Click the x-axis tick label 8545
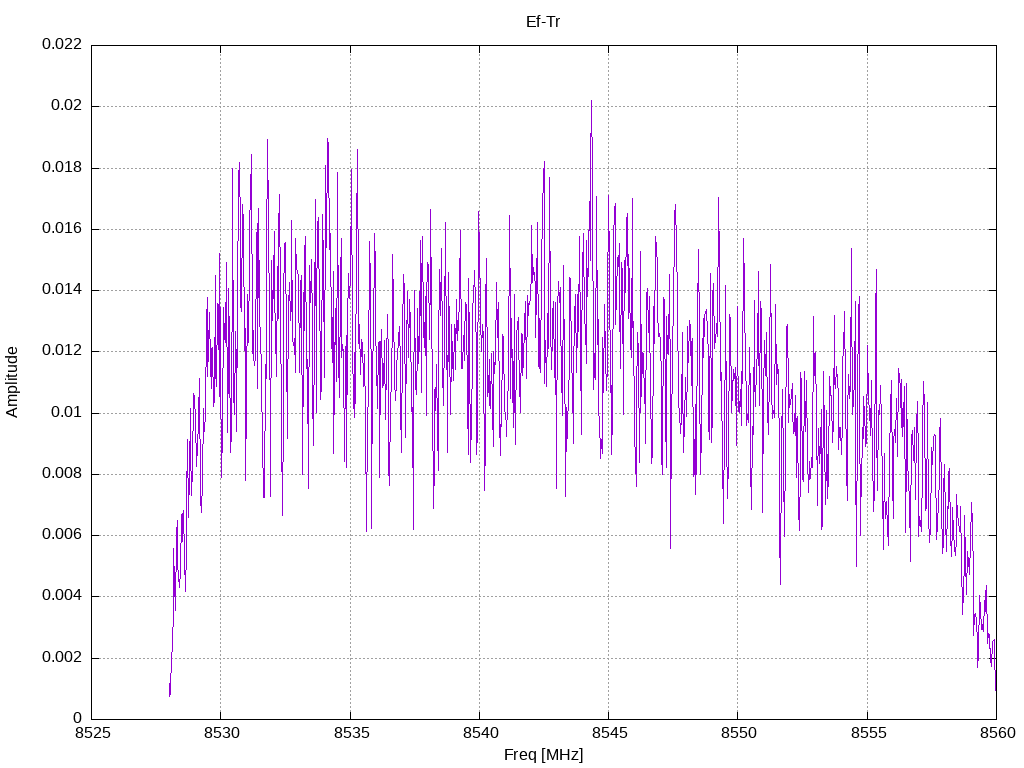Viewport: 1024px width, 768px height. [x=610, y=733]
